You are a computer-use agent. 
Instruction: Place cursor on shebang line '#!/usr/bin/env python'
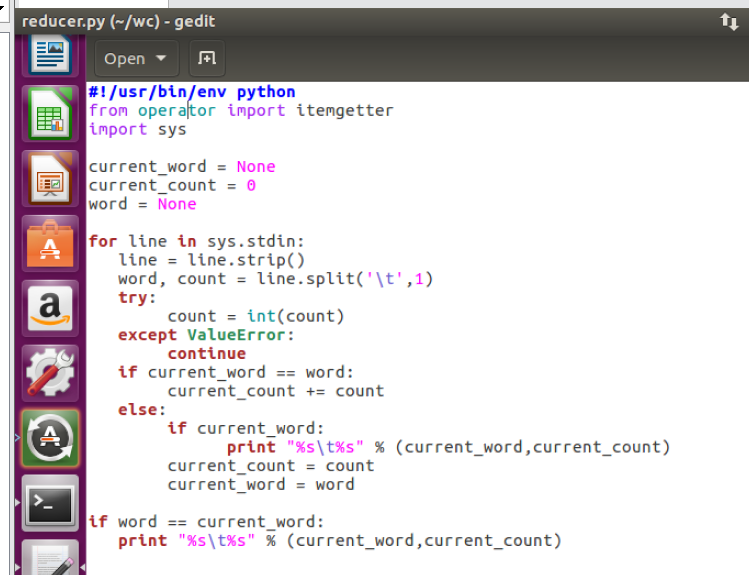(x=192, y=92)
